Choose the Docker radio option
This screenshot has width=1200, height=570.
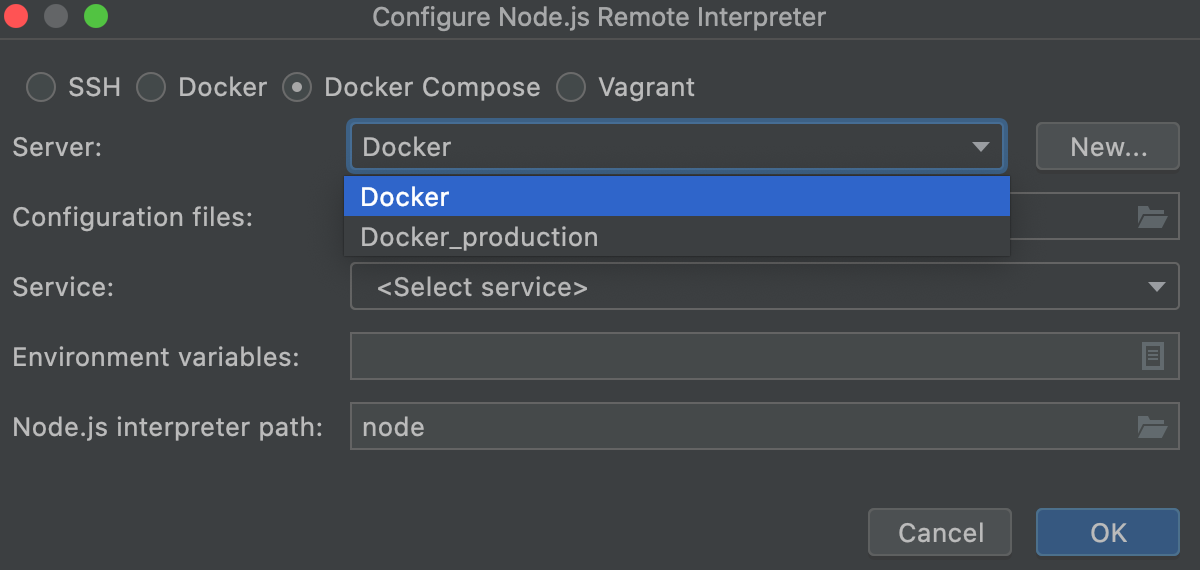tap(151, 88)
